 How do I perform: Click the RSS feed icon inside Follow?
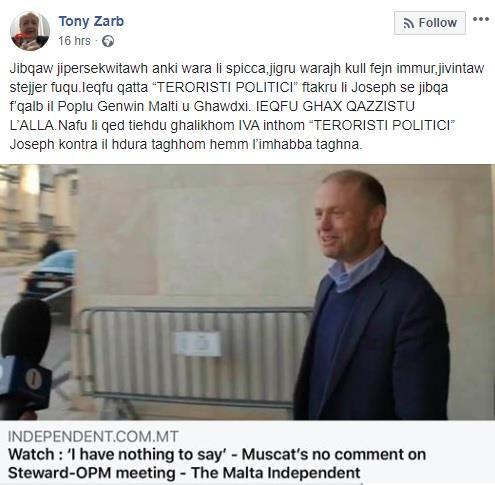tap(408, 23)
